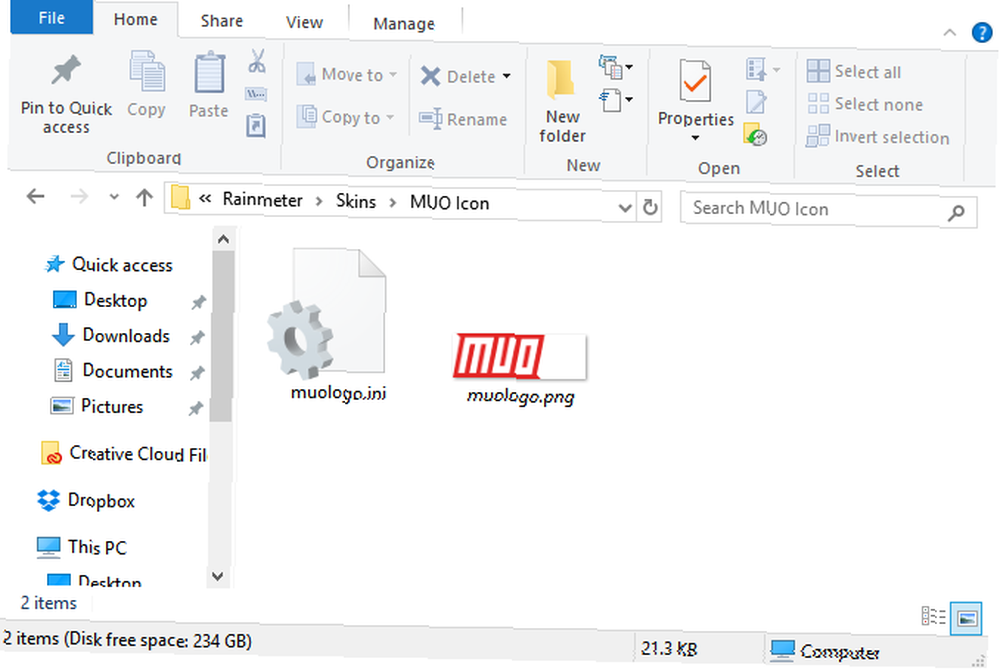Go back with the Back arrow
This screenshot has width=1000, height=671.
[36, 196]
